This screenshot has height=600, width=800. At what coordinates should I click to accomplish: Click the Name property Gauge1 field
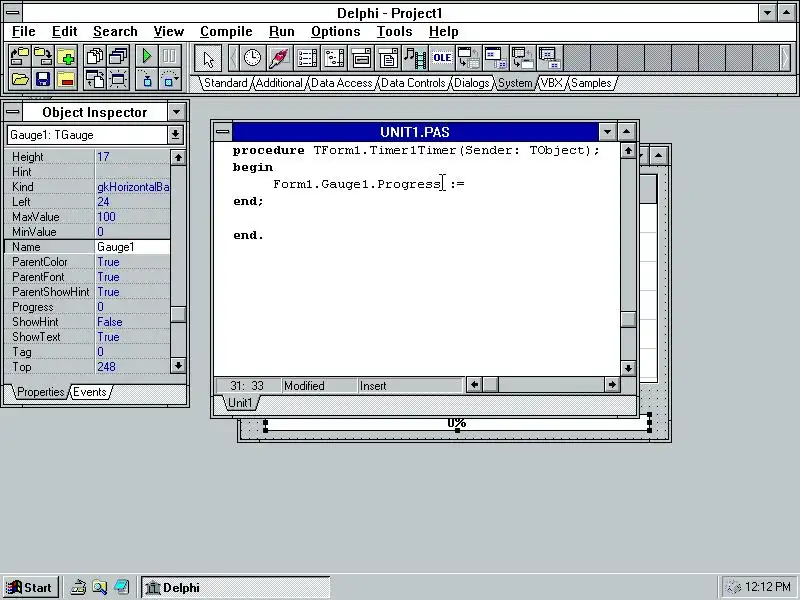pos(133,247)
